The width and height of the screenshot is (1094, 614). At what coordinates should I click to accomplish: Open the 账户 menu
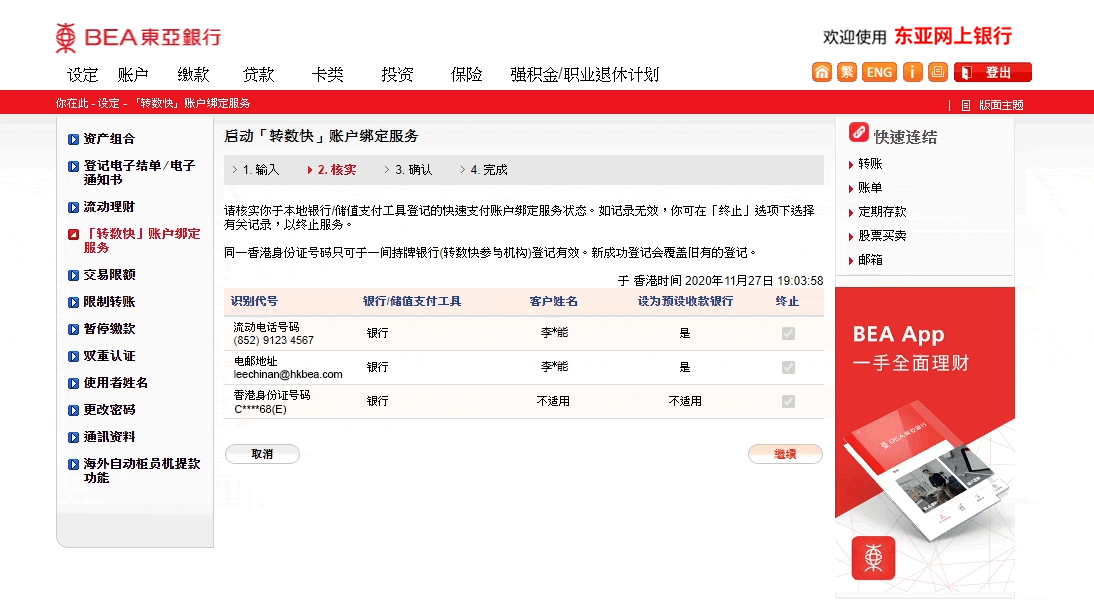(133, 75)
